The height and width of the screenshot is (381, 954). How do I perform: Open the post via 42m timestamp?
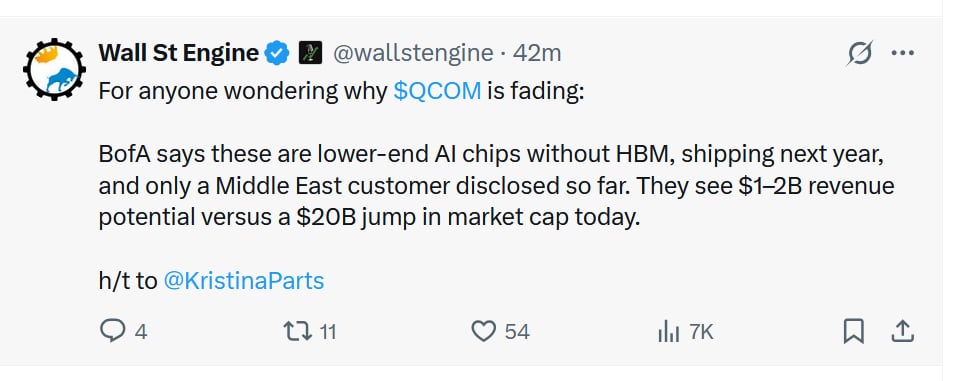coord(537,54)
